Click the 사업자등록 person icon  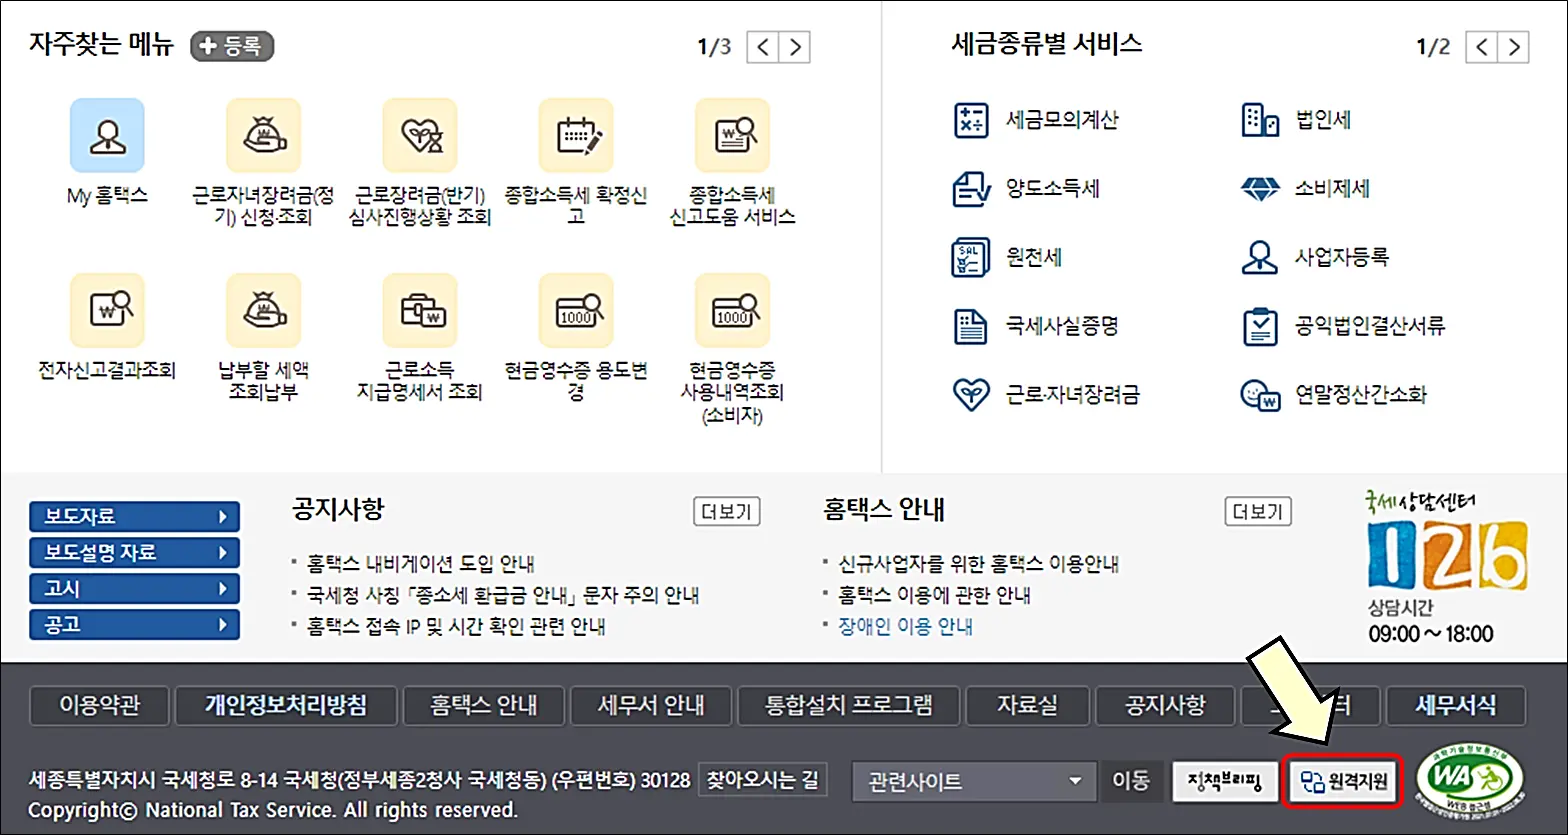coord(1260,257)
